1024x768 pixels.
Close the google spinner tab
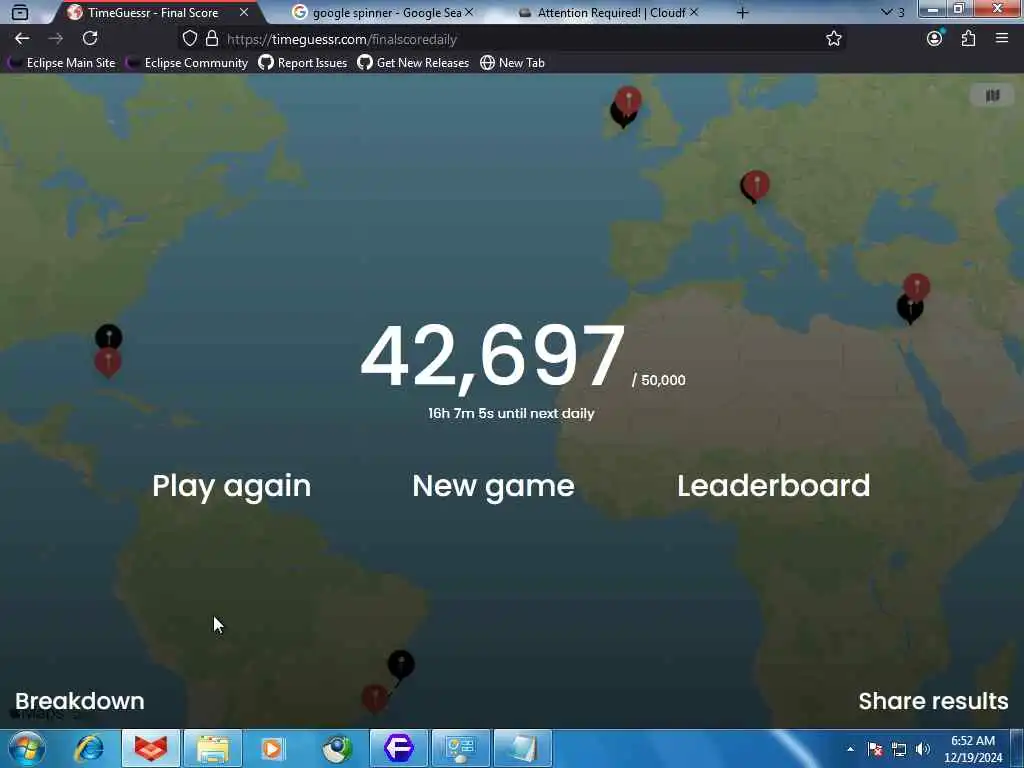[469, 12]
